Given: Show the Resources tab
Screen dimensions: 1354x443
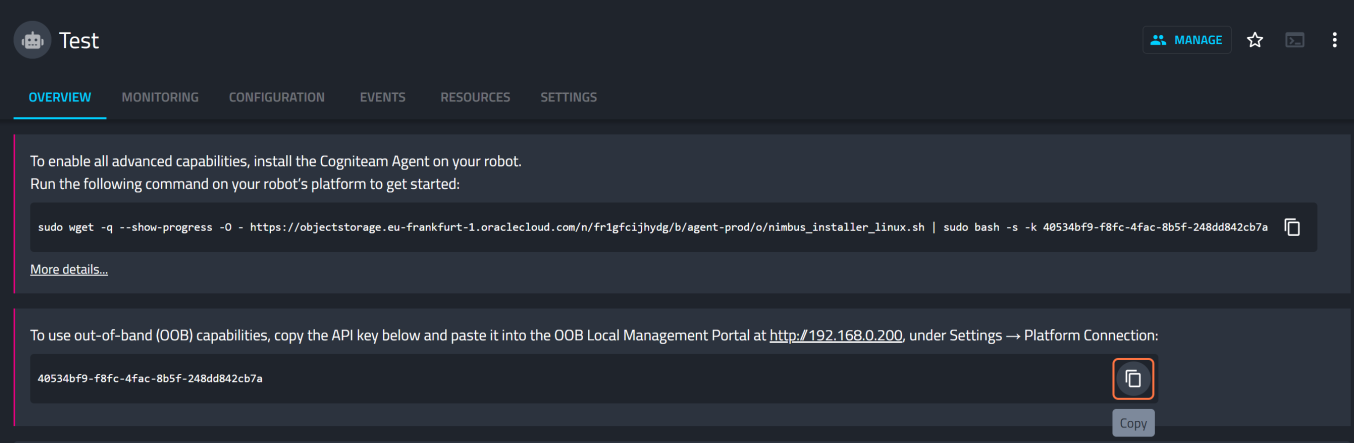Looking at the screenshot, I should (475, 97).
